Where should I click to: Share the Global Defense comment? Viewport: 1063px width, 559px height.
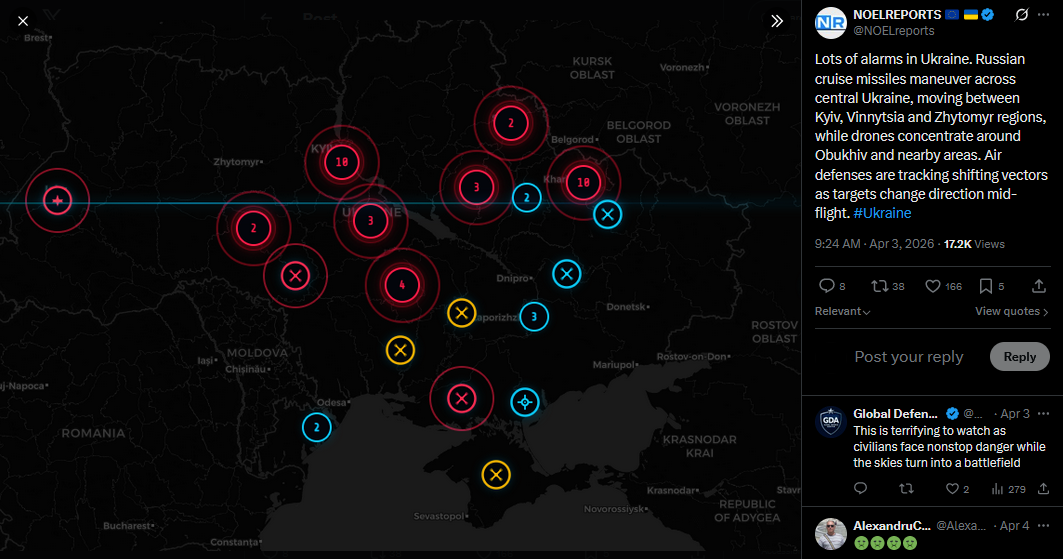[1043, 489]
